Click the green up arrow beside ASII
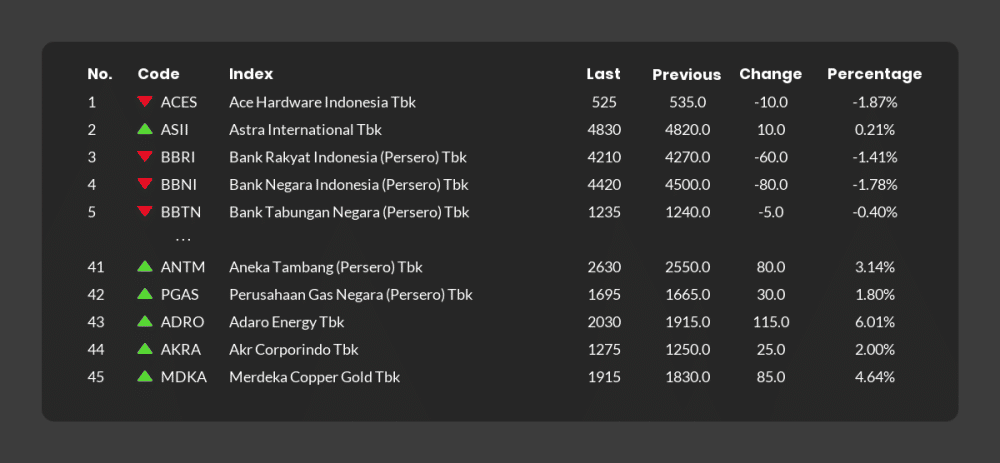The width and height of the screenshot is (1000, 463). tap(145, 129)
